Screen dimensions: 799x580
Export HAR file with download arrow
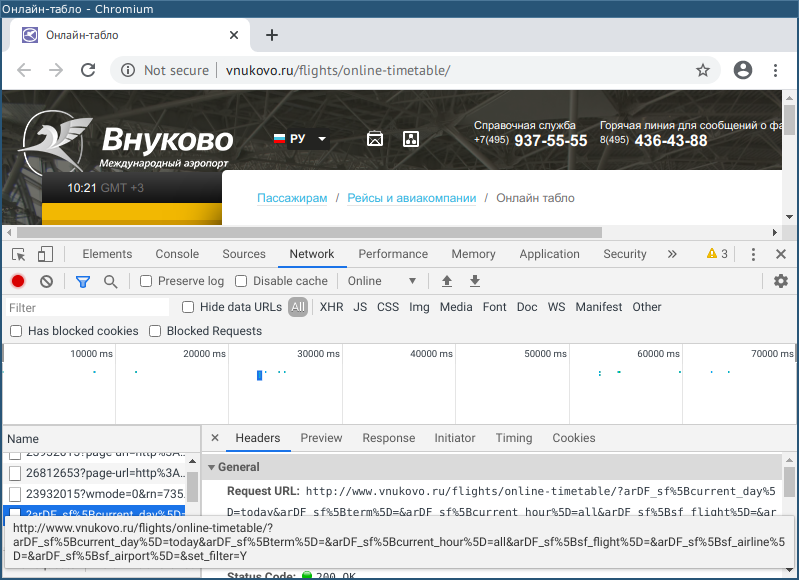tap(474, 281)
